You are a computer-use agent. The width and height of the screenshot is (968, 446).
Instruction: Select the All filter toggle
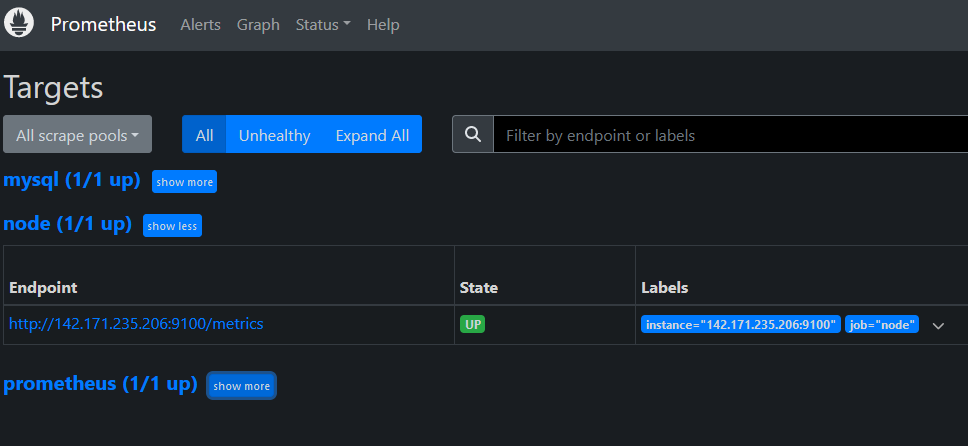(204, 135)
